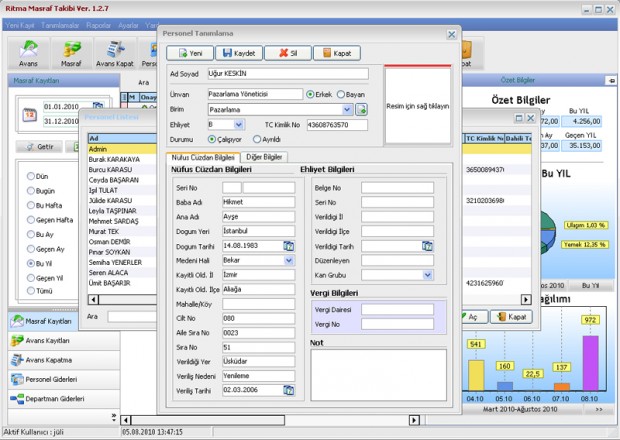Pin the Özet Bilgiler panel
This screenshot has width=620, height=440.
[611, 80]
